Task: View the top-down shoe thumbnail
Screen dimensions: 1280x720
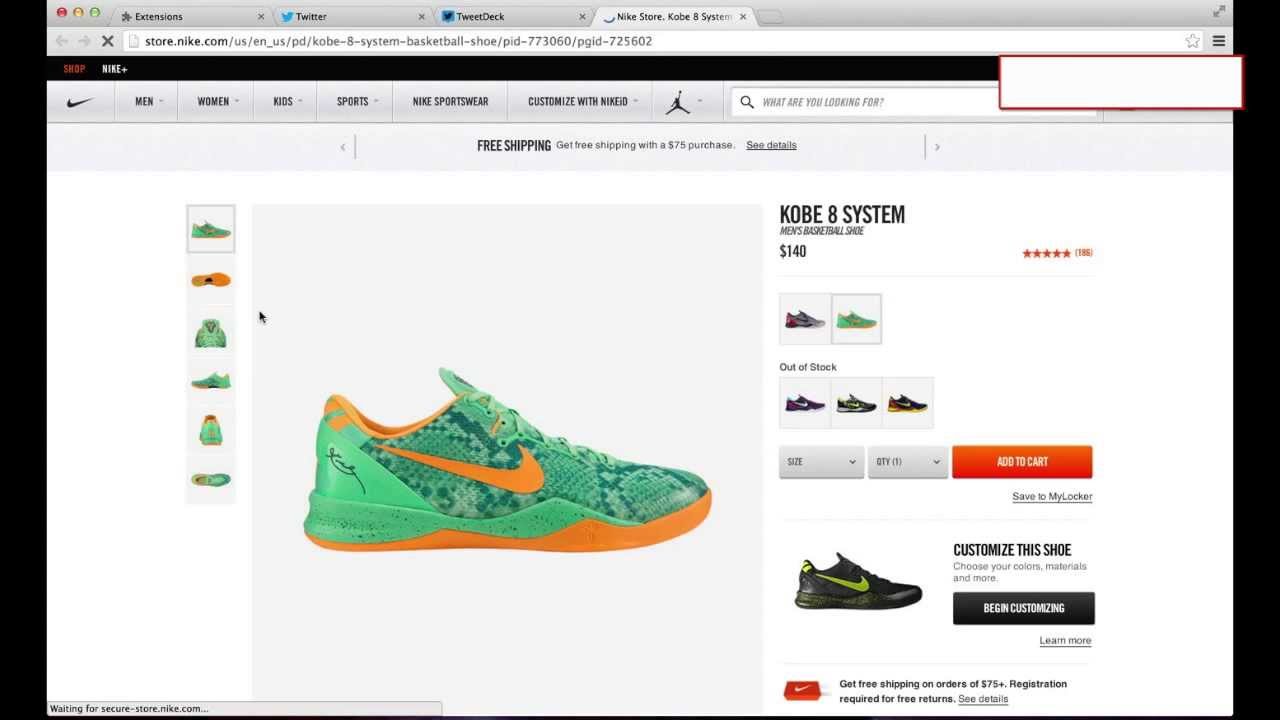Action: 211,480
